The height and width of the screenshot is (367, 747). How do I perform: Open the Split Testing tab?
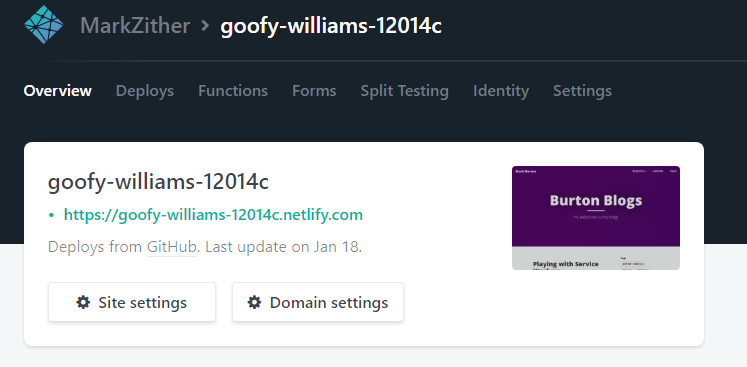click(x=404, y=91)
